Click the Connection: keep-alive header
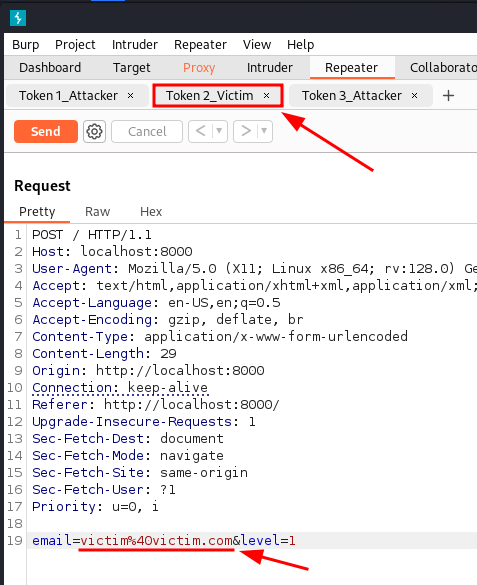The image size is (477, 585). (x=120, y=388)
